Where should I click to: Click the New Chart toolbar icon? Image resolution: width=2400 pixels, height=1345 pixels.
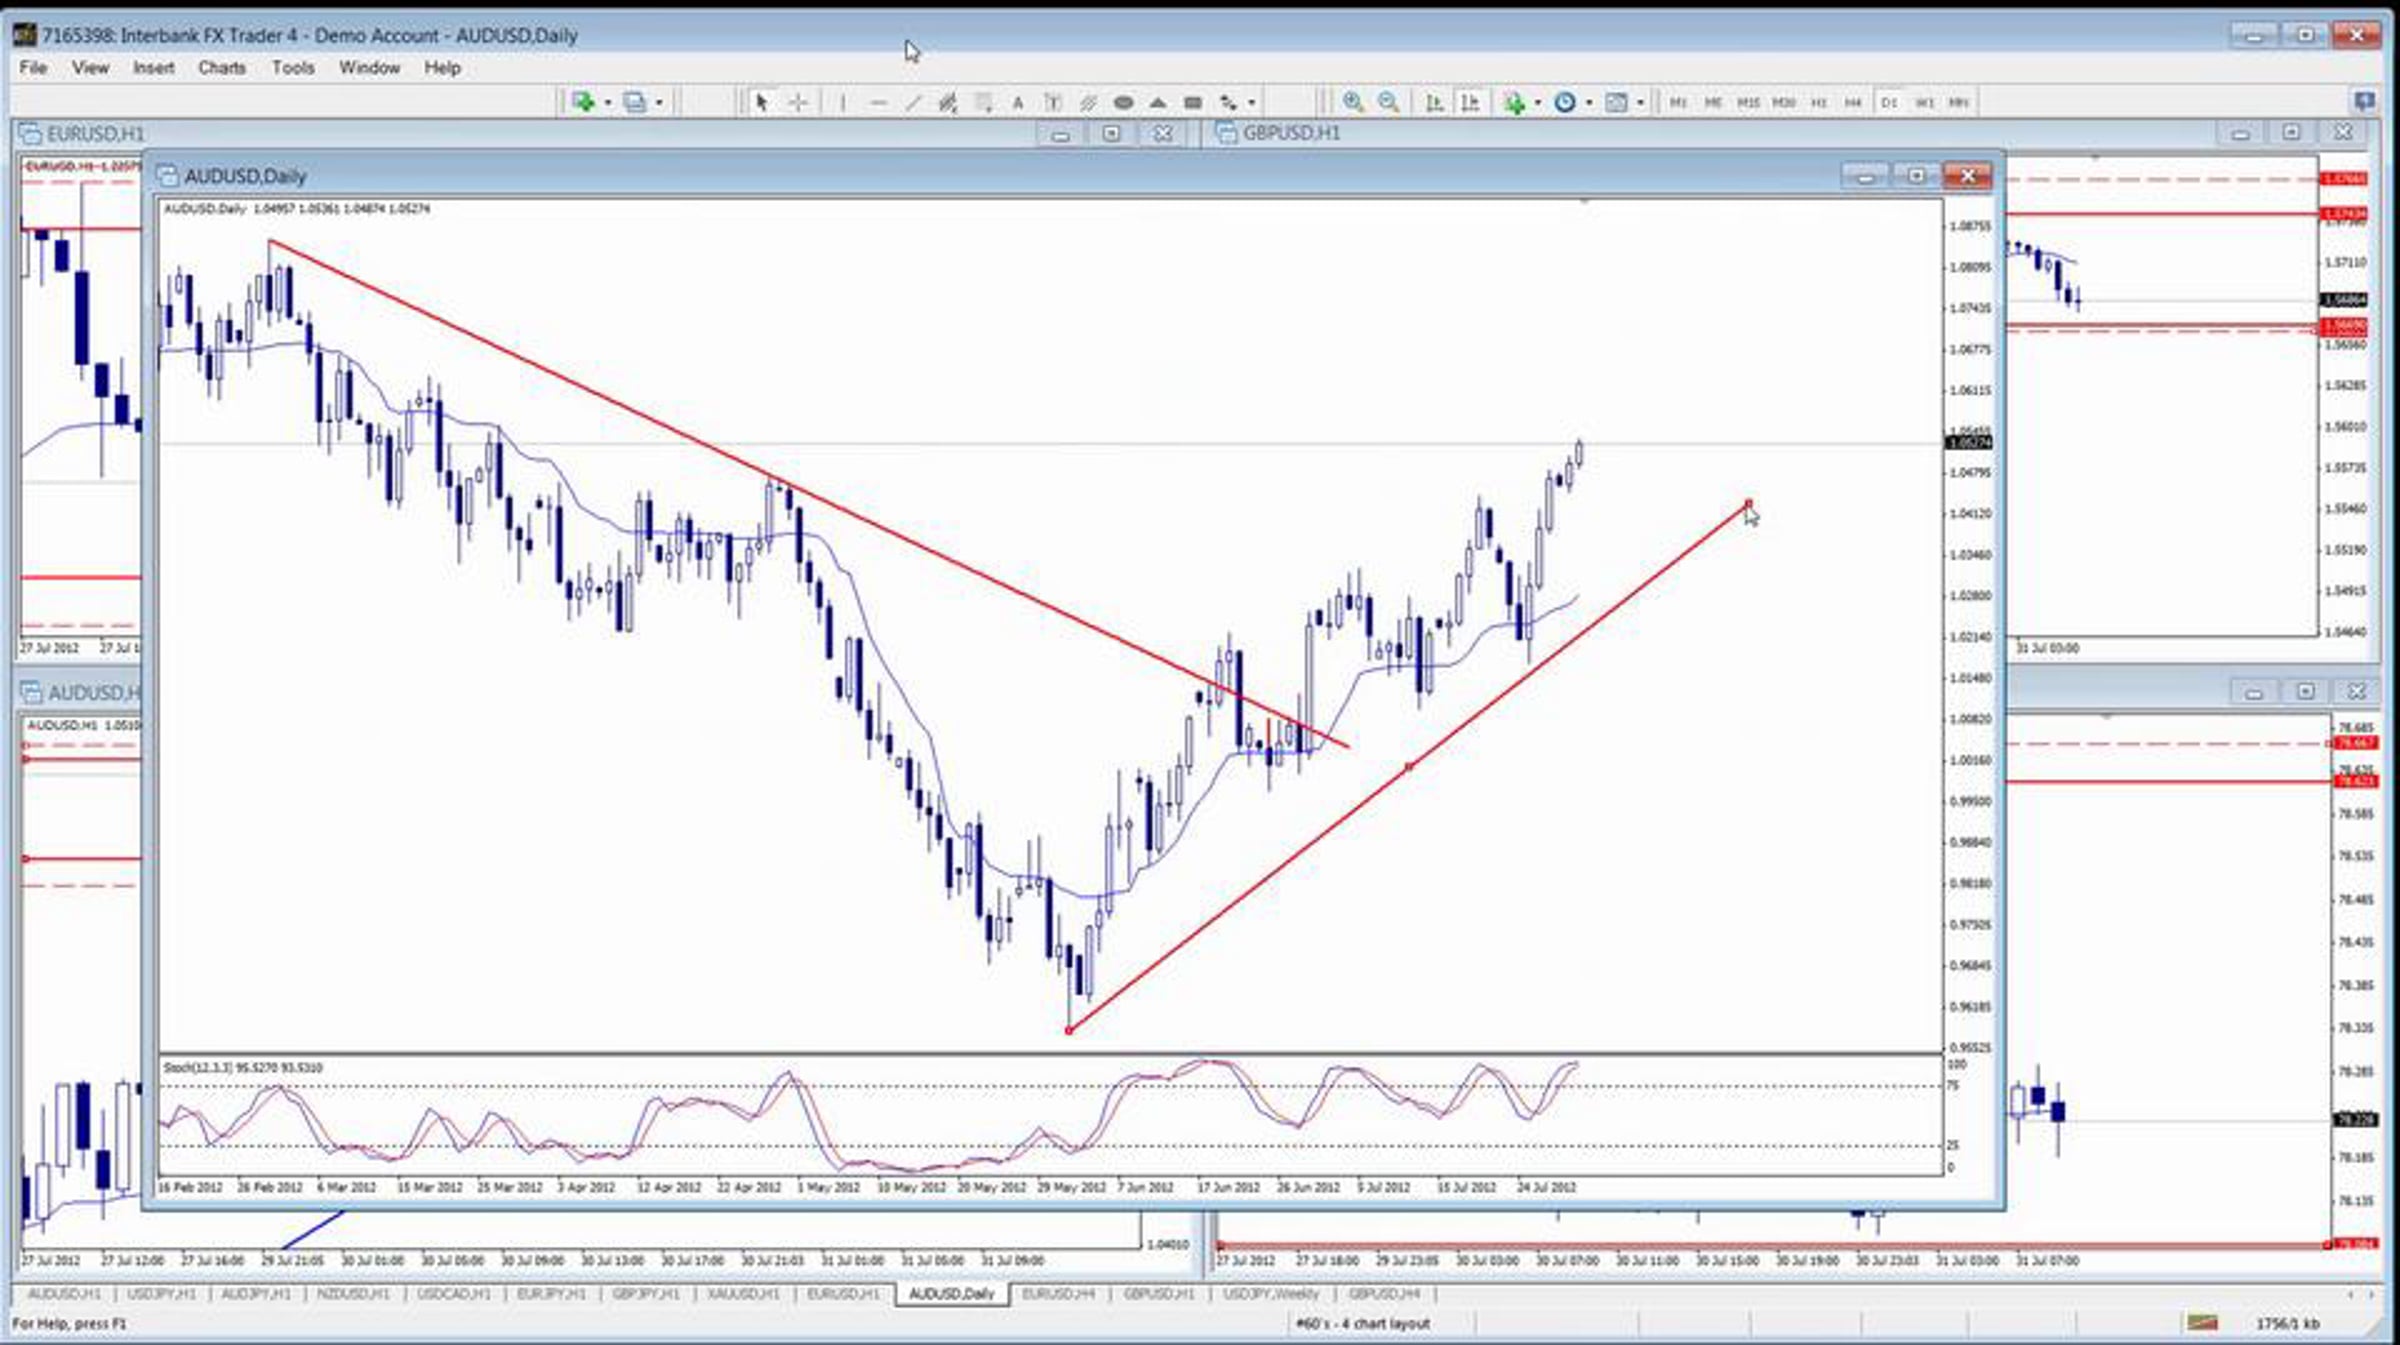582,102
